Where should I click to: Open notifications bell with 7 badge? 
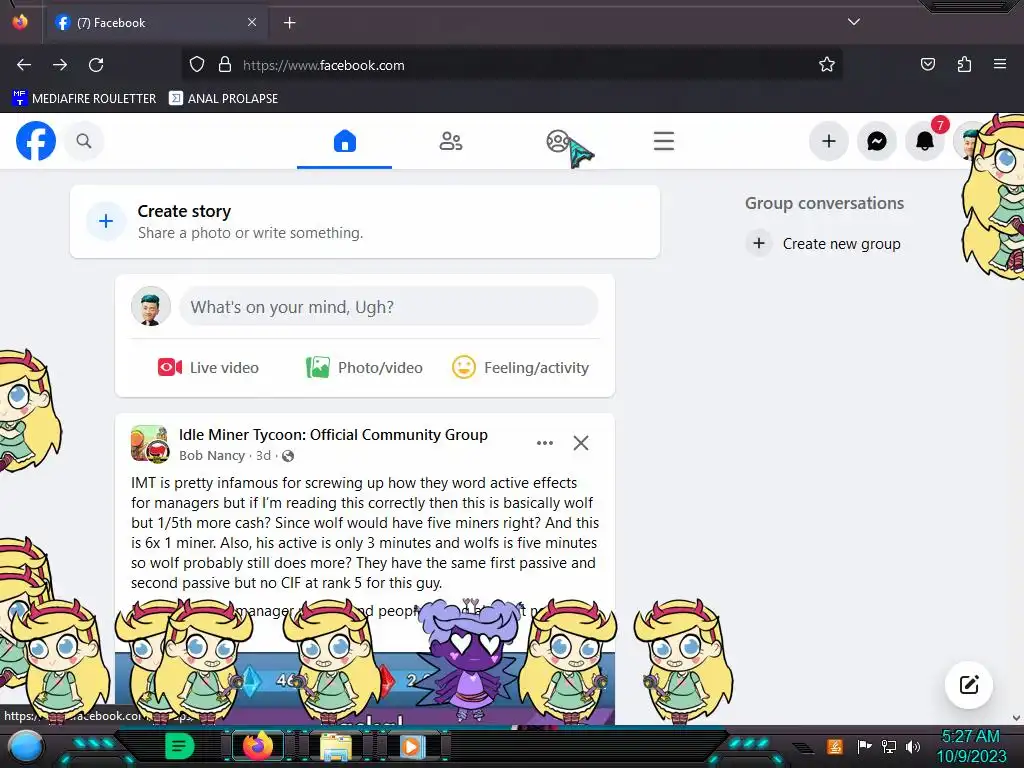pos(925,141)
